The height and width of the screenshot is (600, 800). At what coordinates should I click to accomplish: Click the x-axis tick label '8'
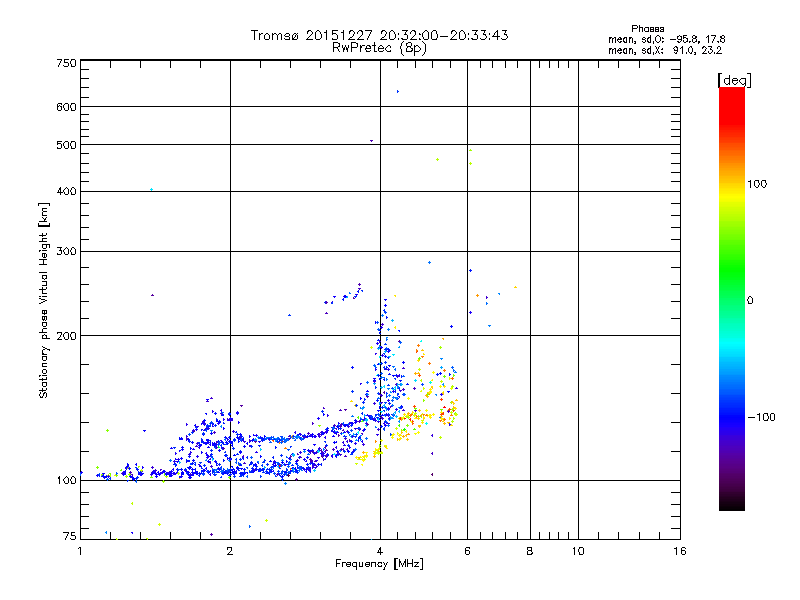530,551
